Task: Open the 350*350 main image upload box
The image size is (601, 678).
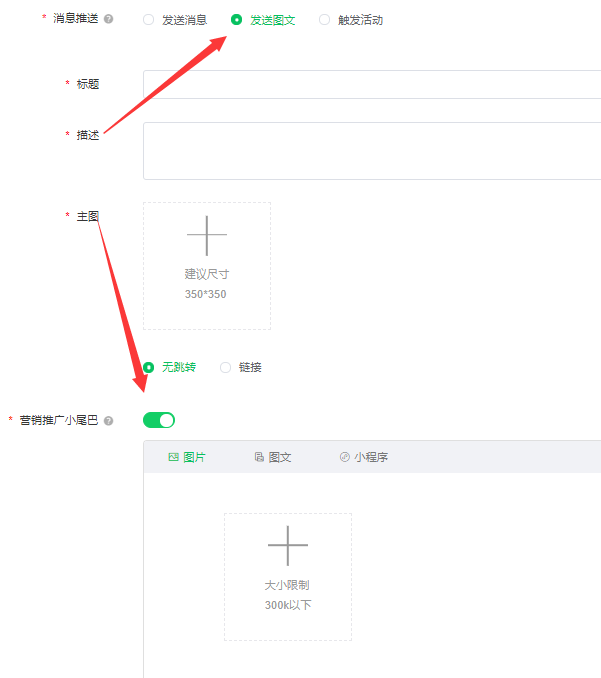Action: (x=207, y=266)
